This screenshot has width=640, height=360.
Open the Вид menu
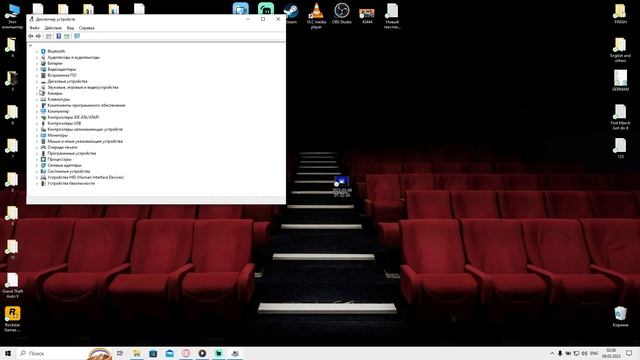[71, 28]
